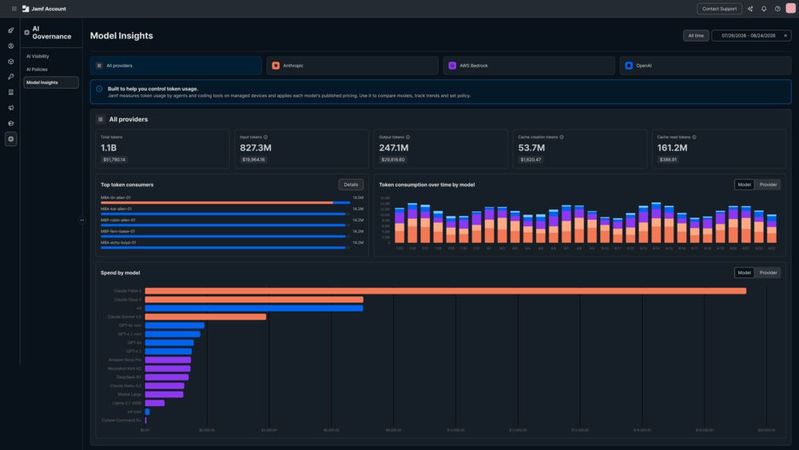Click the icon beside All providers section heading
The width and height of the screenshot is (799, 450).
click(x=100, y=119)
